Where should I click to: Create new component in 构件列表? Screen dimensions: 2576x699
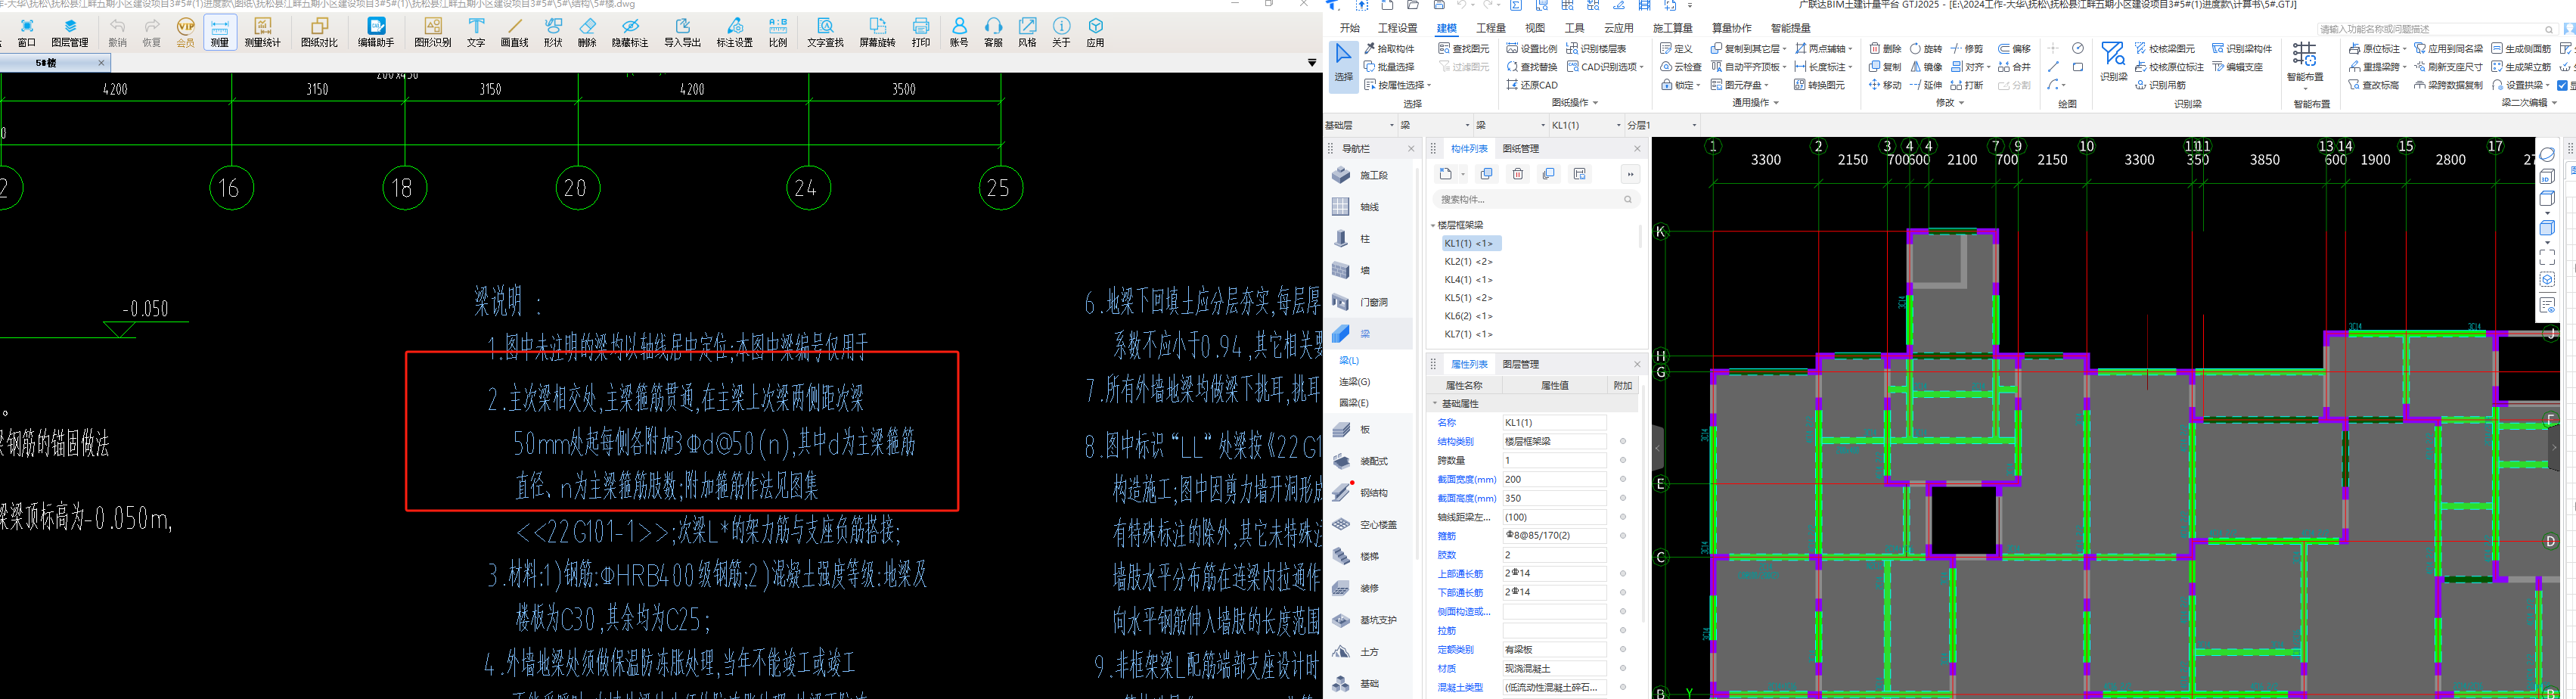click(1446, 174)
